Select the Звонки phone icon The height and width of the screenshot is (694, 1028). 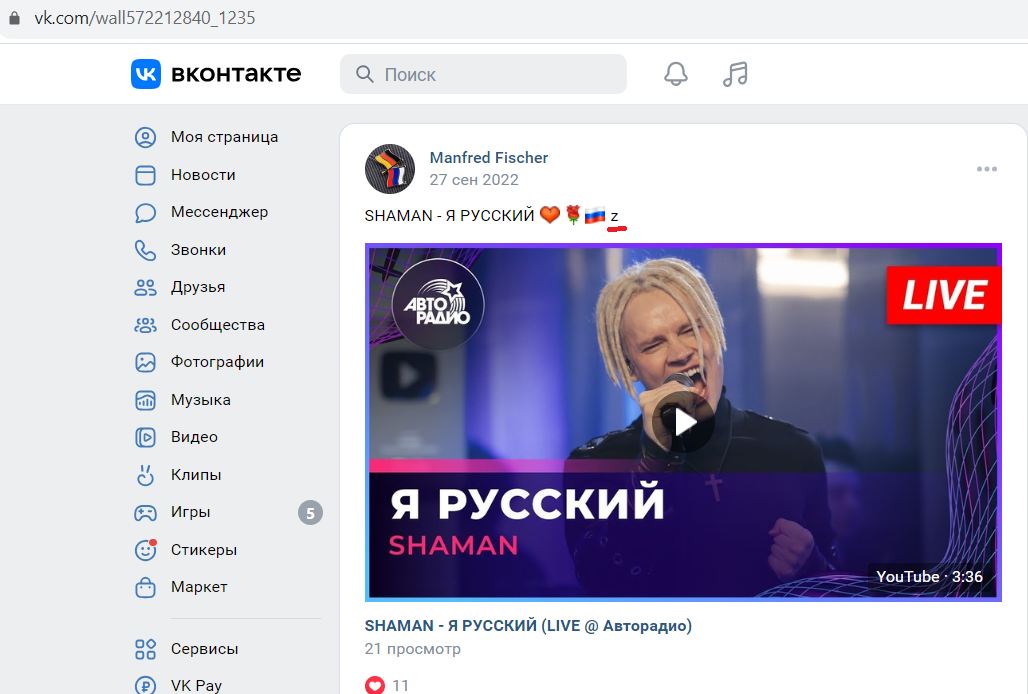pos(145,250)
